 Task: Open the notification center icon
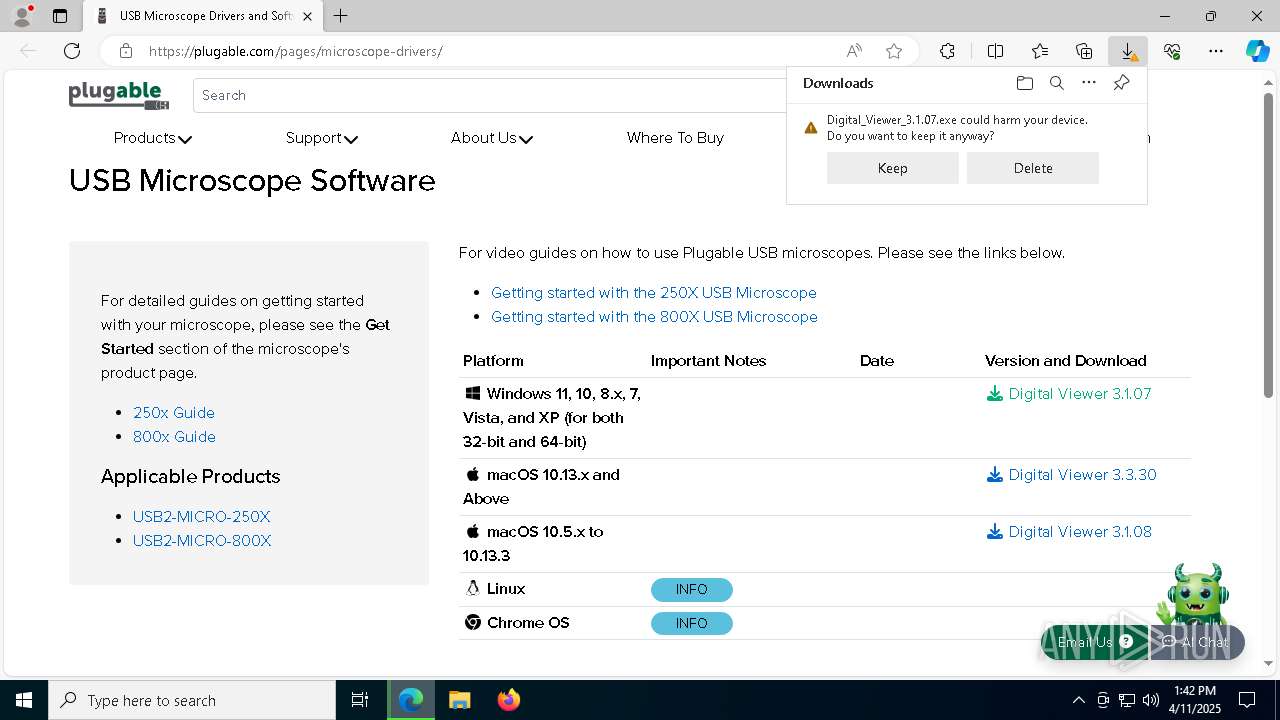tap(1247, 700)
